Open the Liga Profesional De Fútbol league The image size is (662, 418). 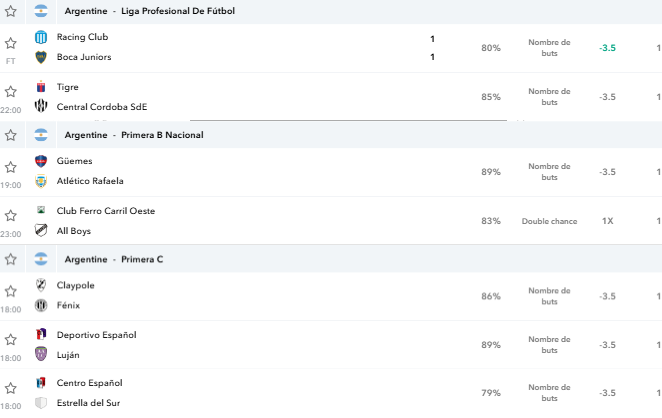[178, 11]
